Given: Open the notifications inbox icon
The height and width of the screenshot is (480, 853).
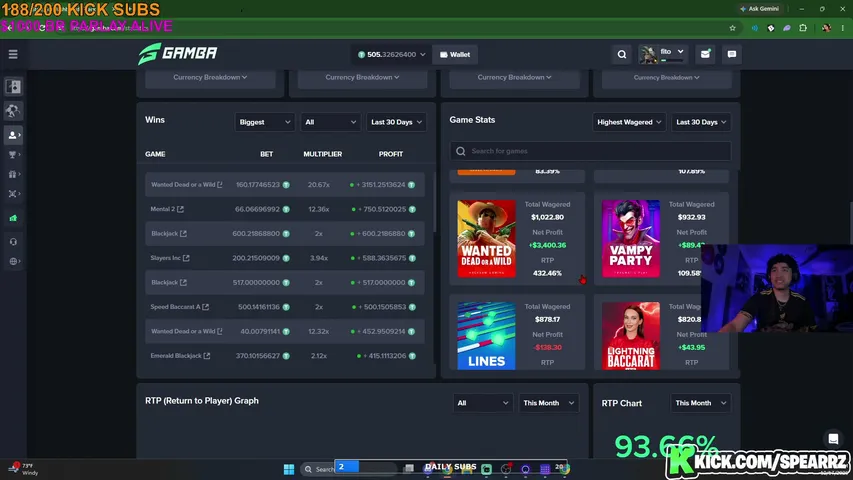Looking at the screenshot, I should tap(706, 54).
